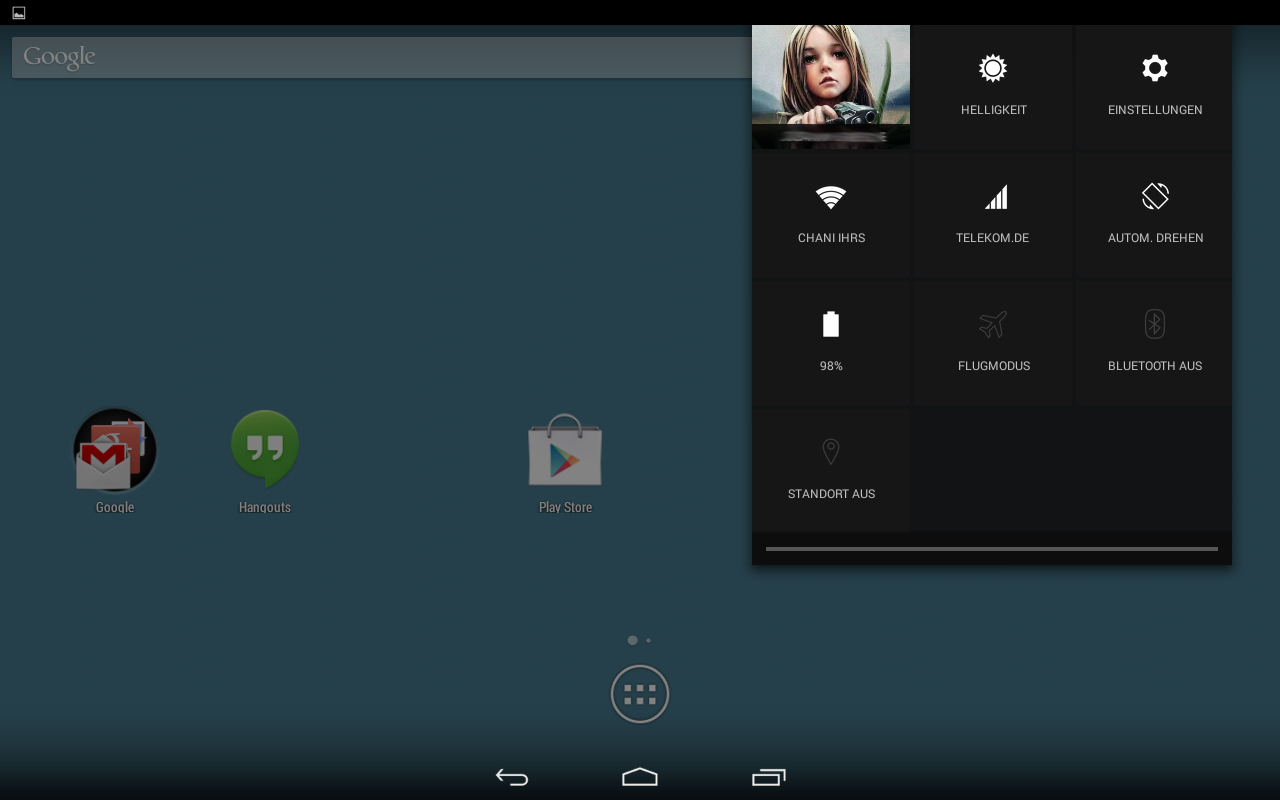Turn on Bluetooth from Bluetooth Aus tile
This screenshot has height=800, width=1280.
pyautogui.click(x=1154, y=343)
